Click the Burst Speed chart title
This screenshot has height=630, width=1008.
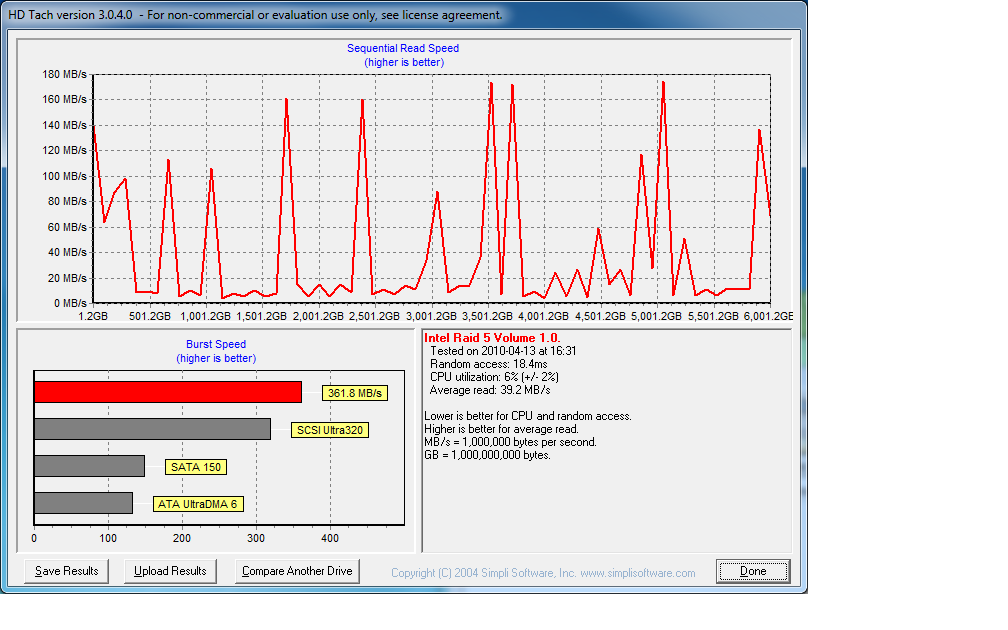click(216, 345)
